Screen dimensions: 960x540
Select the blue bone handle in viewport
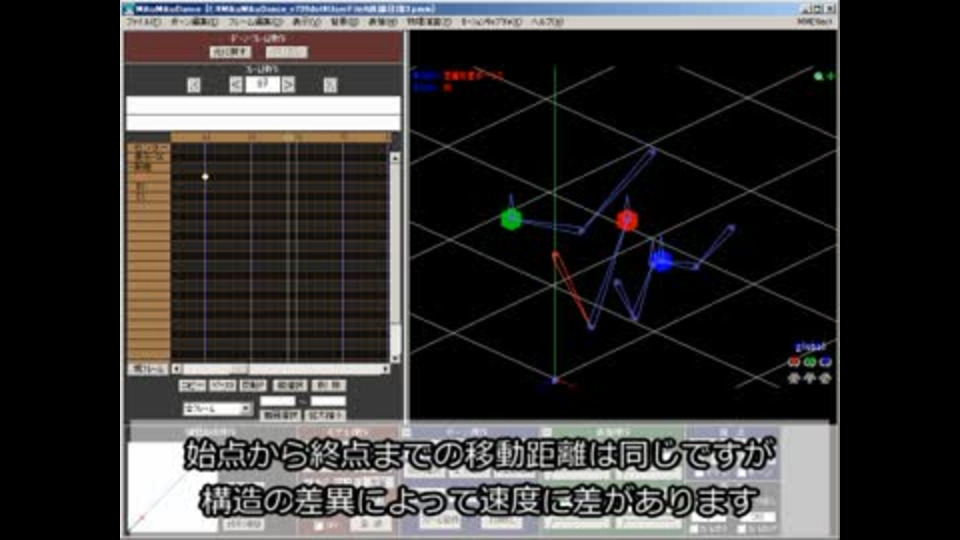pos(661,261)
